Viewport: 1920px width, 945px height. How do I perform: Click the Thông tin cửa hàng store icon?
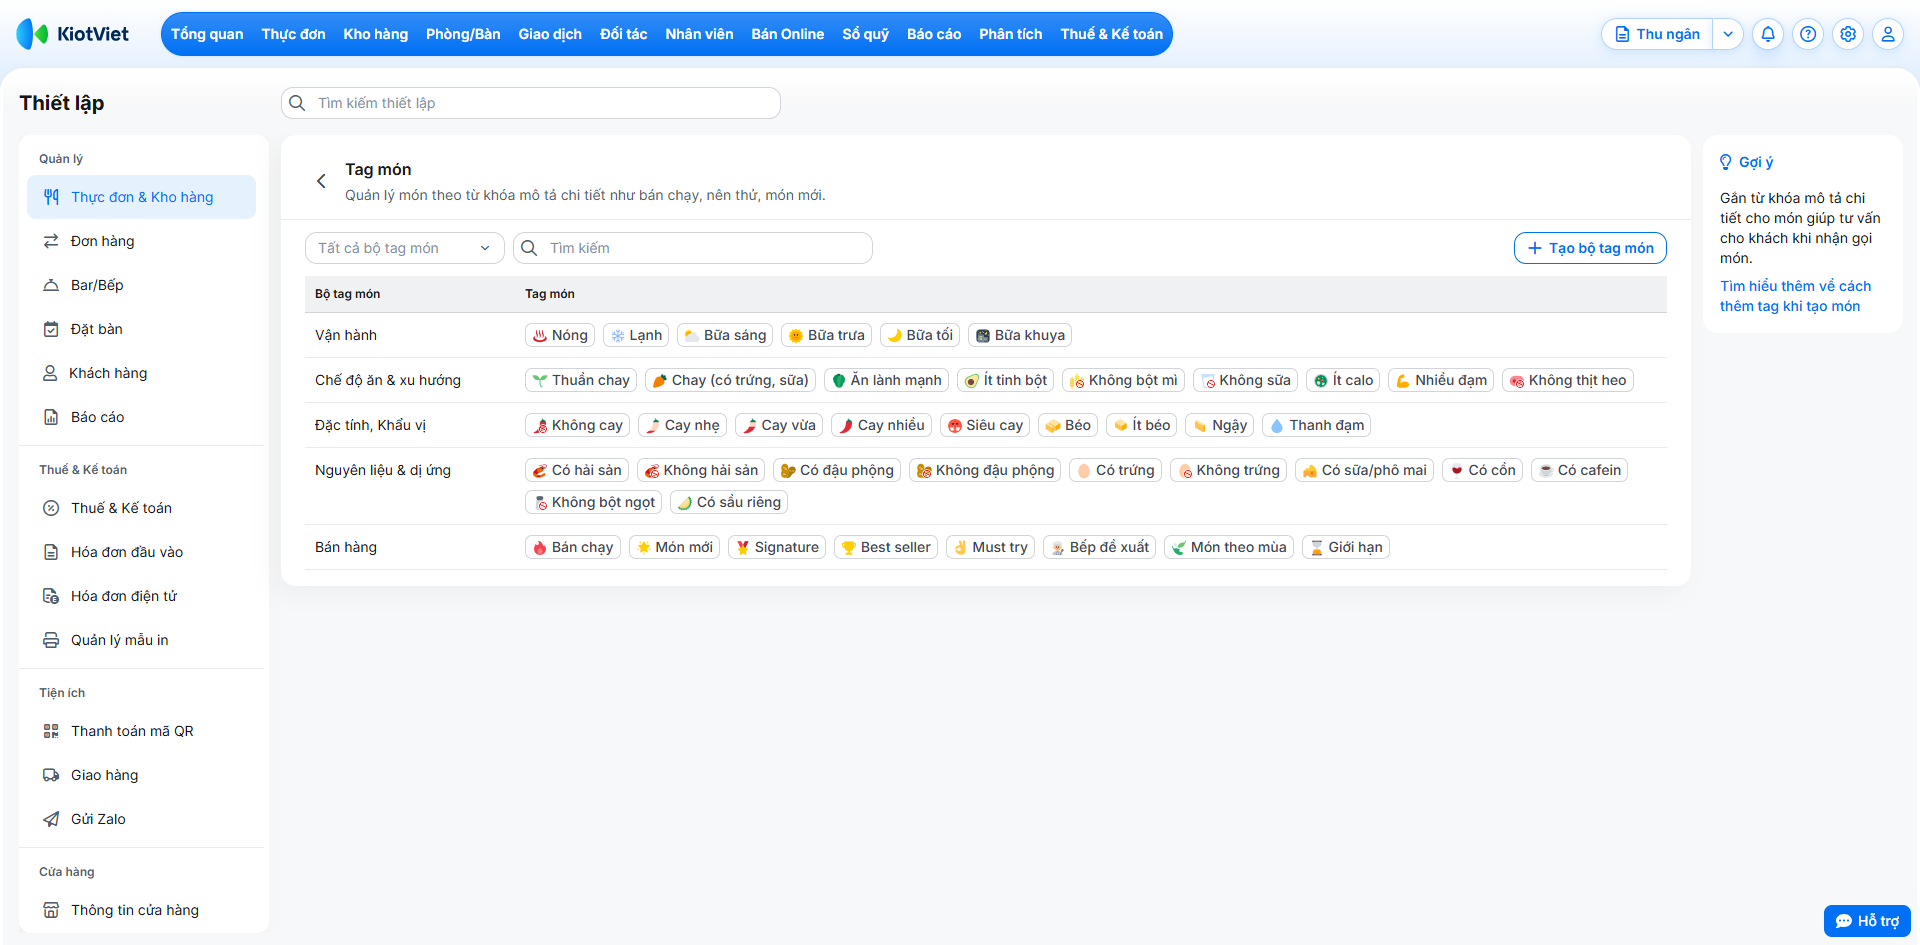tap(51, 910)
